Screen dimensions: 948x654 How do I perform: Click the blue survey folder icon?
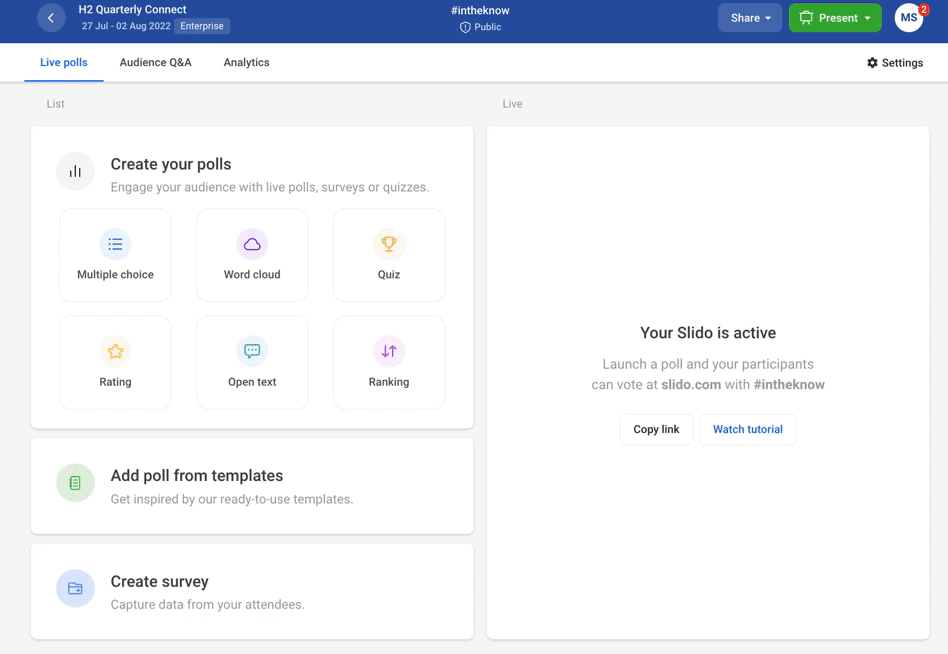(76, 588)
